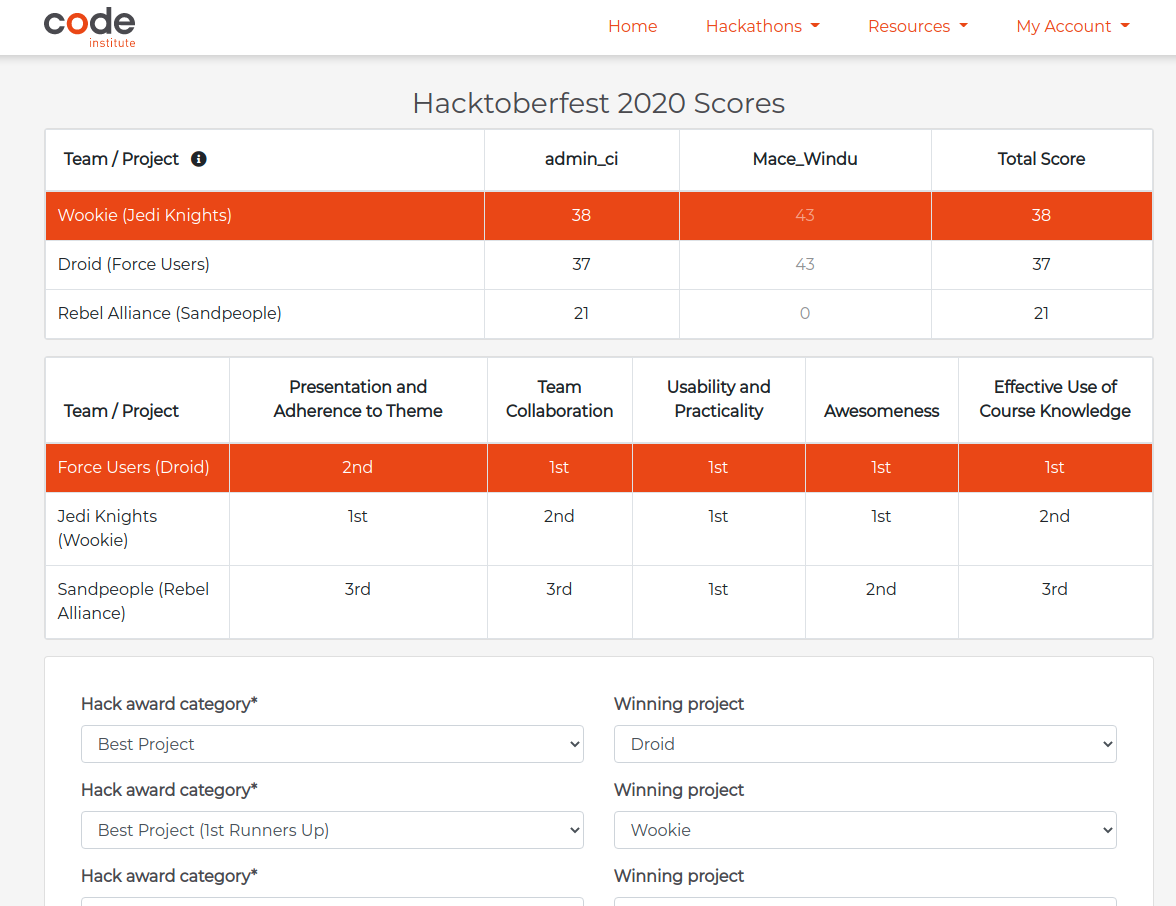Open Best Project (1st Runners Up) dropdown
The width and height of the screenshot is (1176, 906).
332,830
